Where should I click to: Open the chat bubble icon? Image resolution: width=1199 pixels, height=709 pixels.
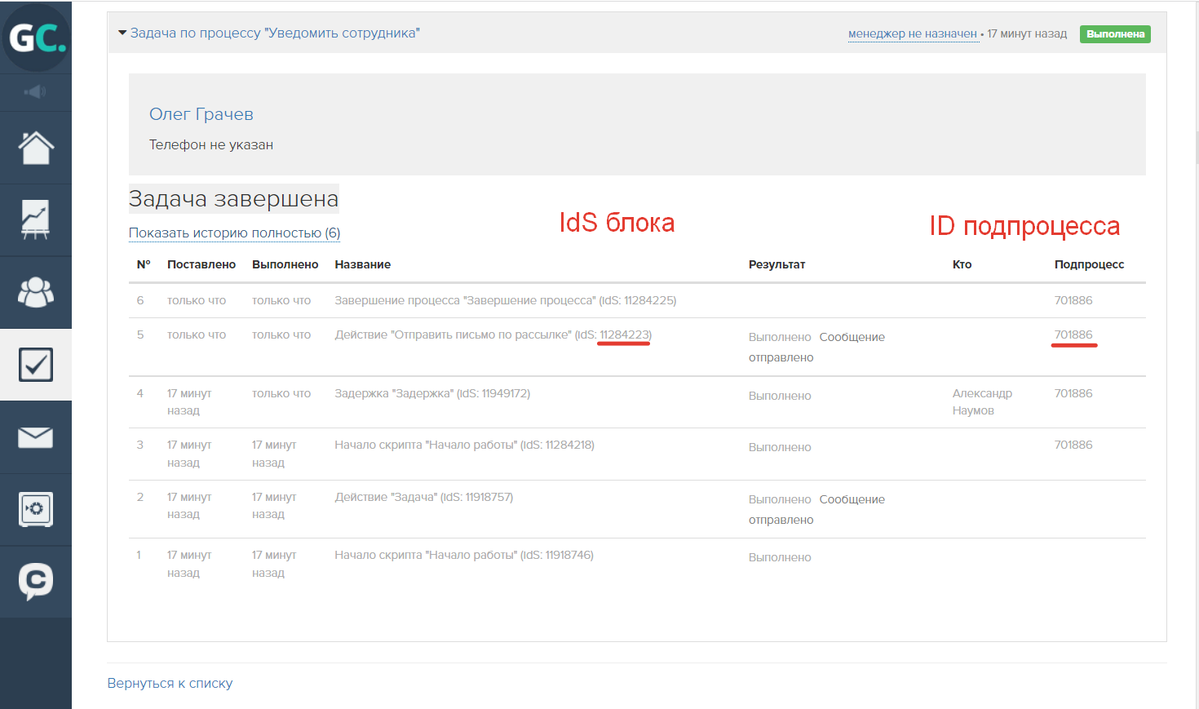36,582
